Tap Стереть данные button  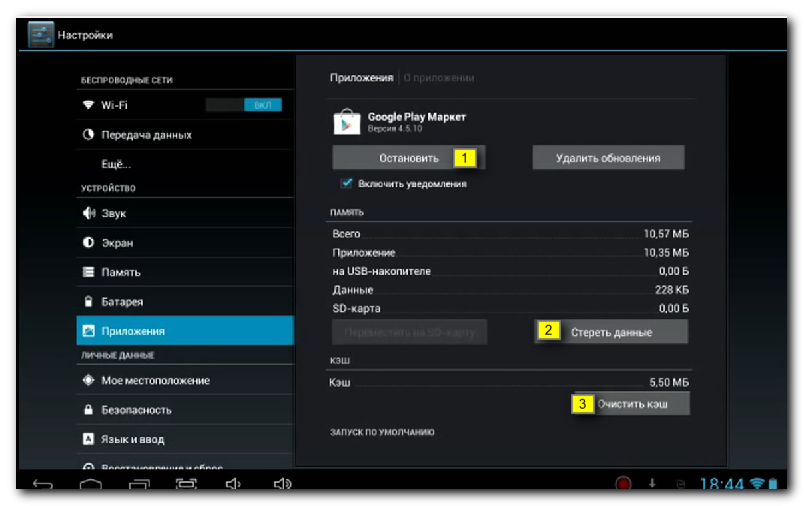[611, 332]
